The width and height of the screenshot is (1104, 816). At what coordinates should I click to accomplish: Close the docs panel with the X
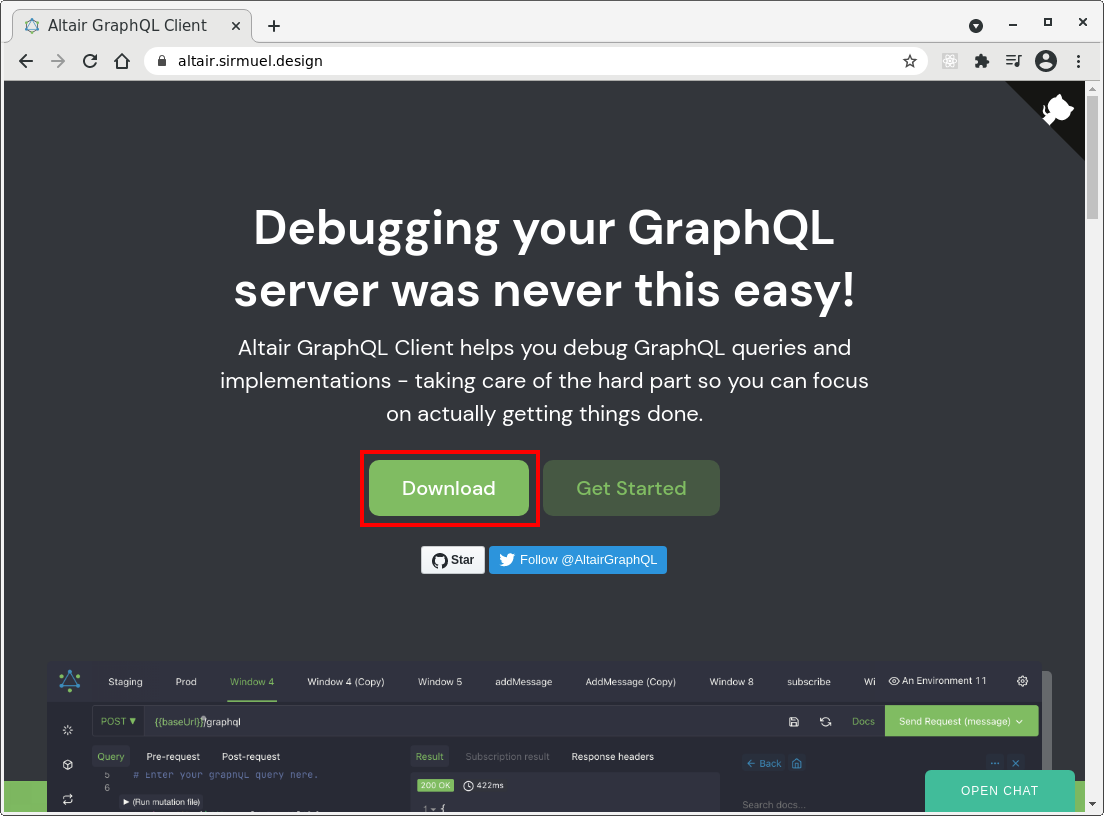(1015, 763)
